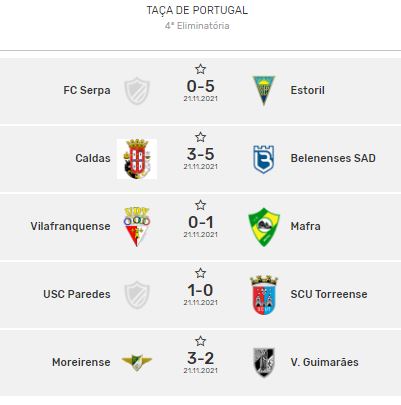Open the 3-5 Caldas match score
The height and width of the screenshot is (405, 401).
200,154
